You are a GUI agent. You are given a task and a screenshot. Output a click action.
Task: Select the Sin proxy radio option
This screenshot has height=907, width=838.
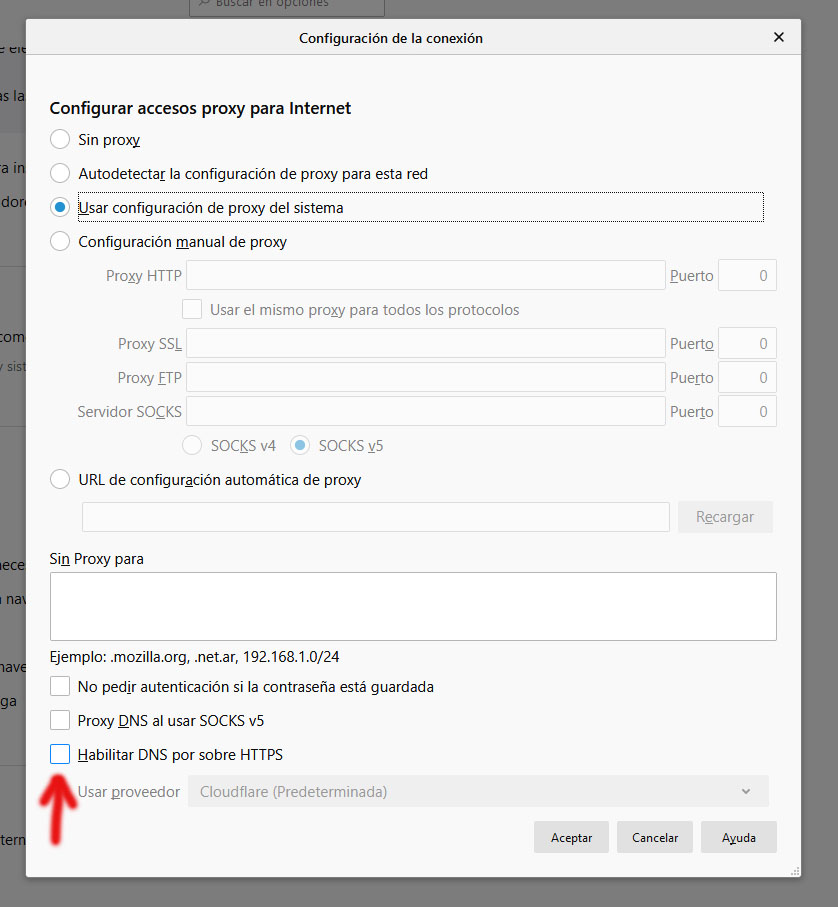pyautogui.click(x=60, y=140)
